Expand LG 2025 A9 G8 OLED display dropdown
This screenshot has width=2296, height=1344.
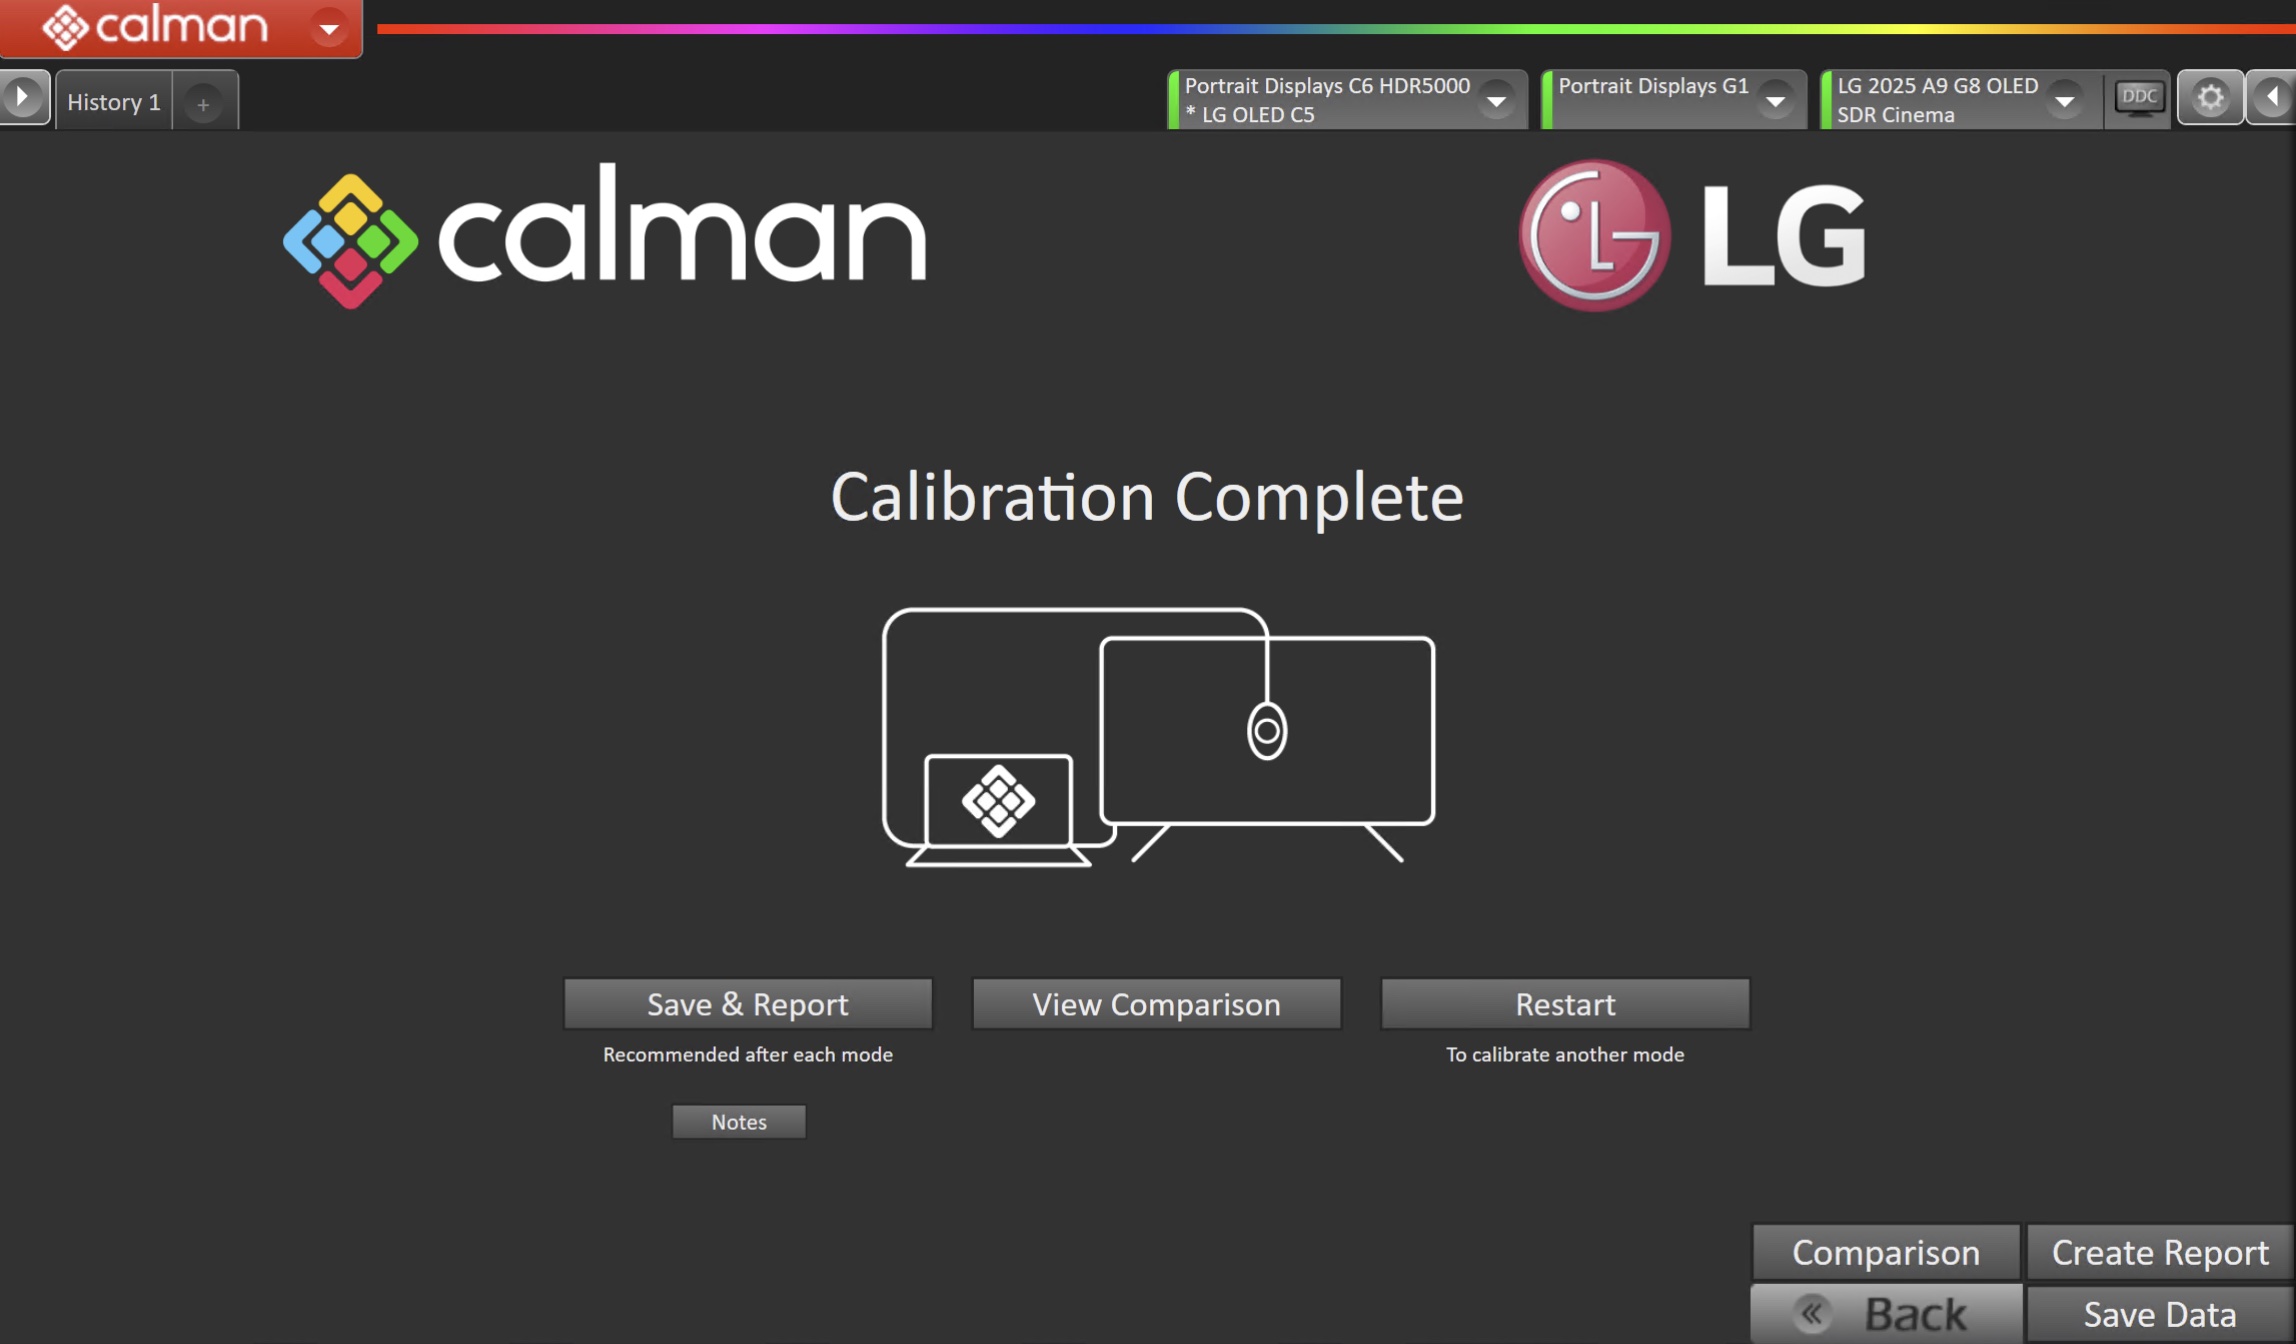click(2064, 100)
